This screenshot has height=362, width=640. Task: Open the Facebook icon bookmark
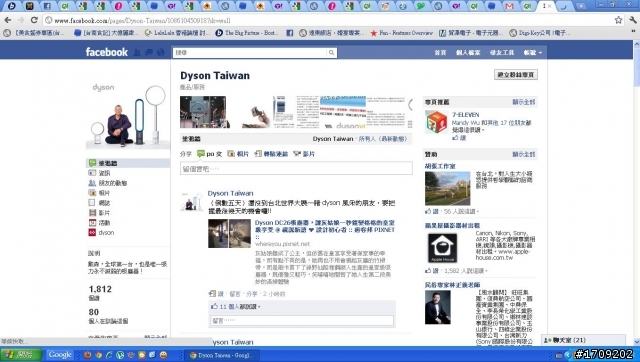289,33
